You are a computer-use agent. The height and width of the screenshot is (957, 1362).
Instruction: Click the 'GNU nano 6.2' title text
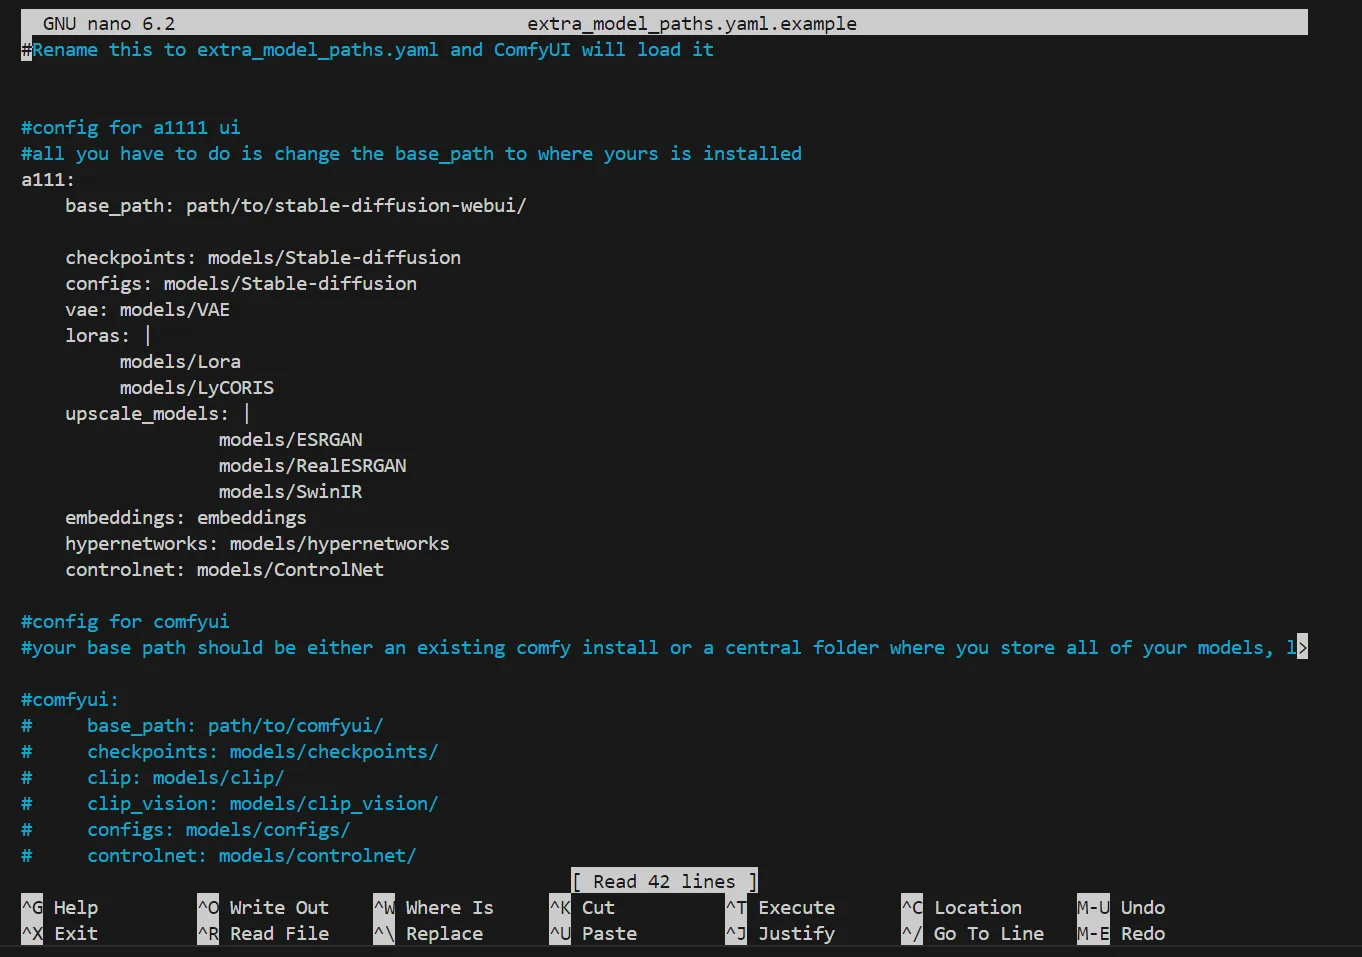point(109,23)
